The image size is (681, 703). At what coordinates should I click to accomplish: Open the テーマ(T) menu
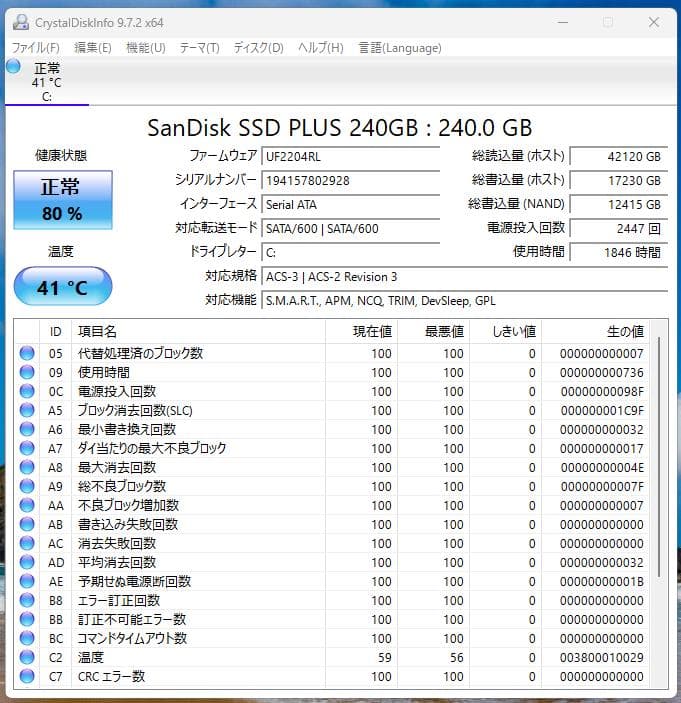[x=200, y=48]
